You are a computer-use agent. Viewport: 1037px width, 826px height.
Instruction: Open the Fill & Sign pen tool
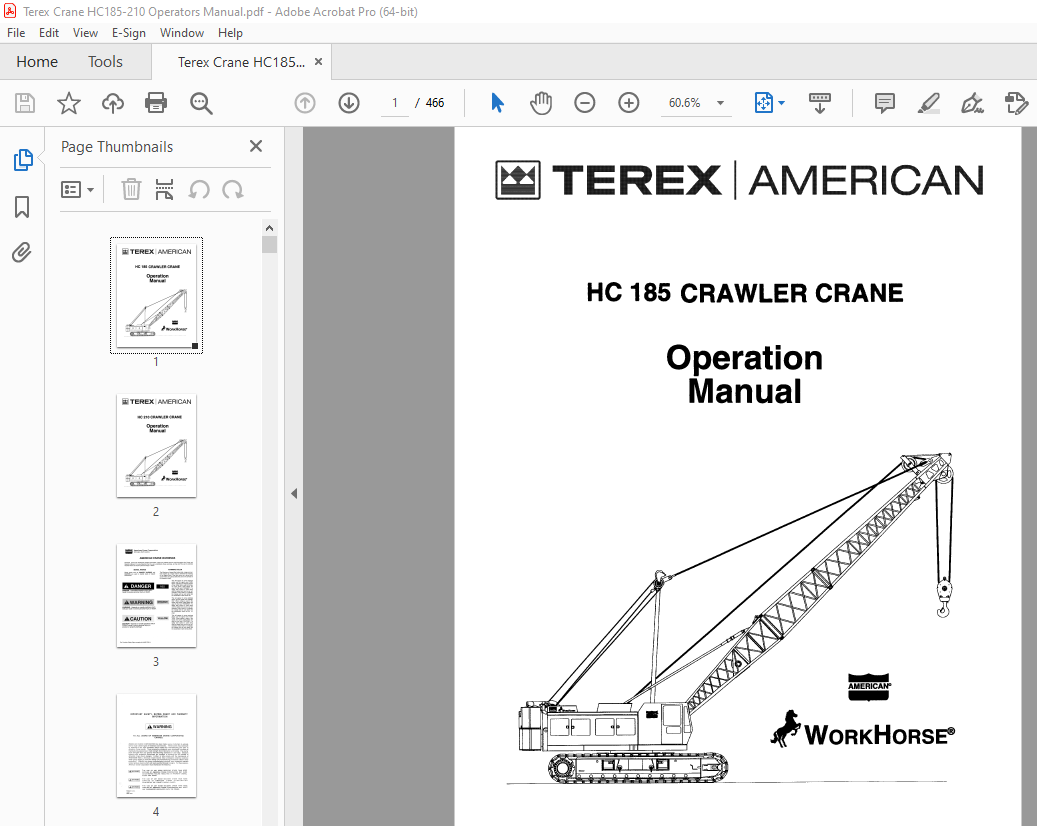tap(972, 103)
